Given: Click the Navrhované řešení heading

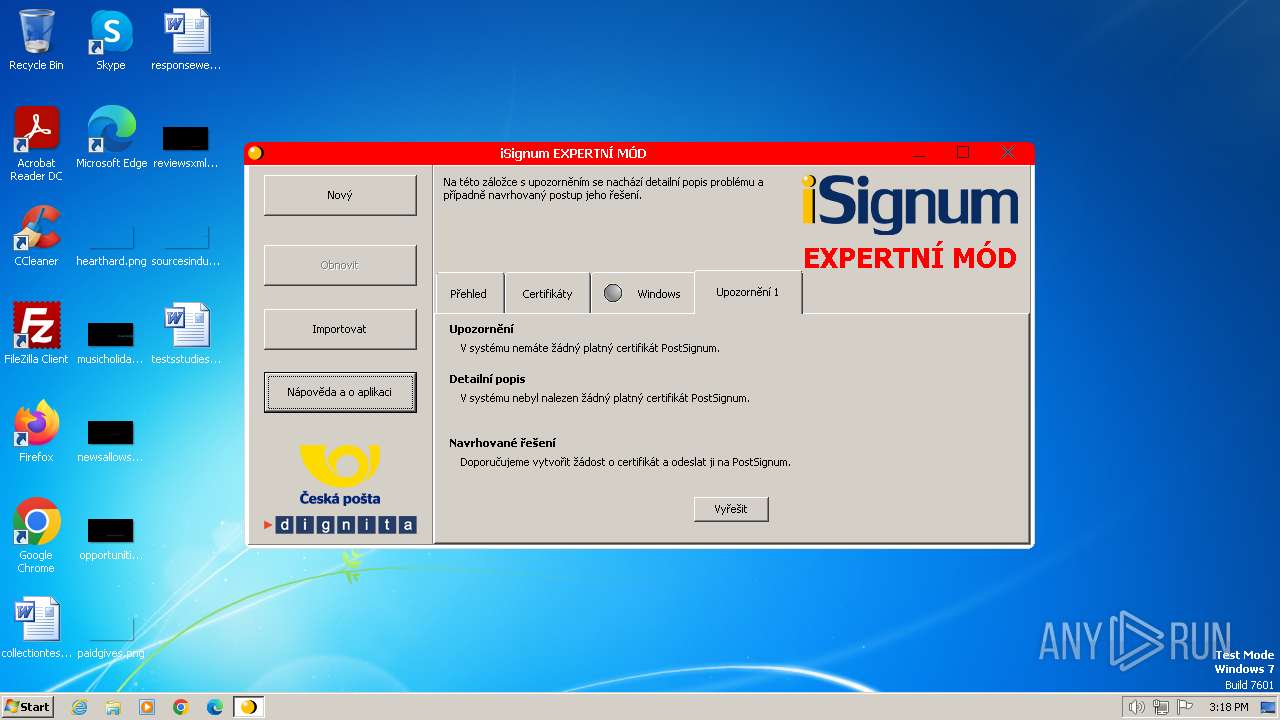Looking at the screenshot, I should [502, 442].
